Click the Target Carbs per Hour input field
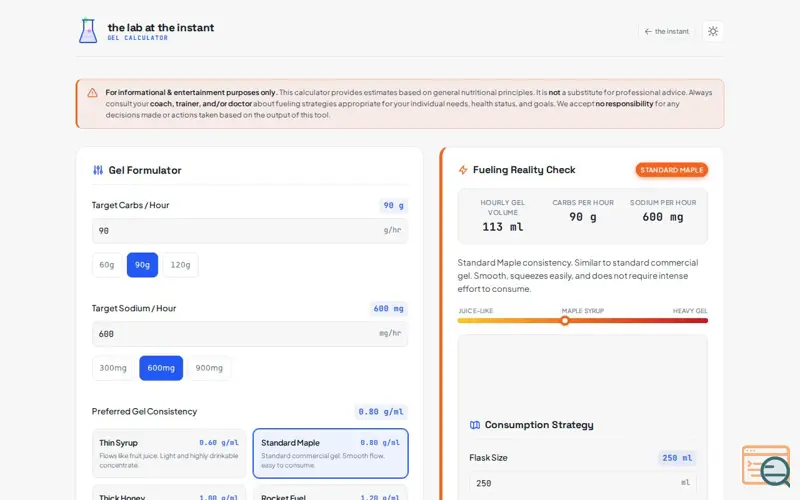This screenshot has width=800, height=500. (x=250, y=231)
